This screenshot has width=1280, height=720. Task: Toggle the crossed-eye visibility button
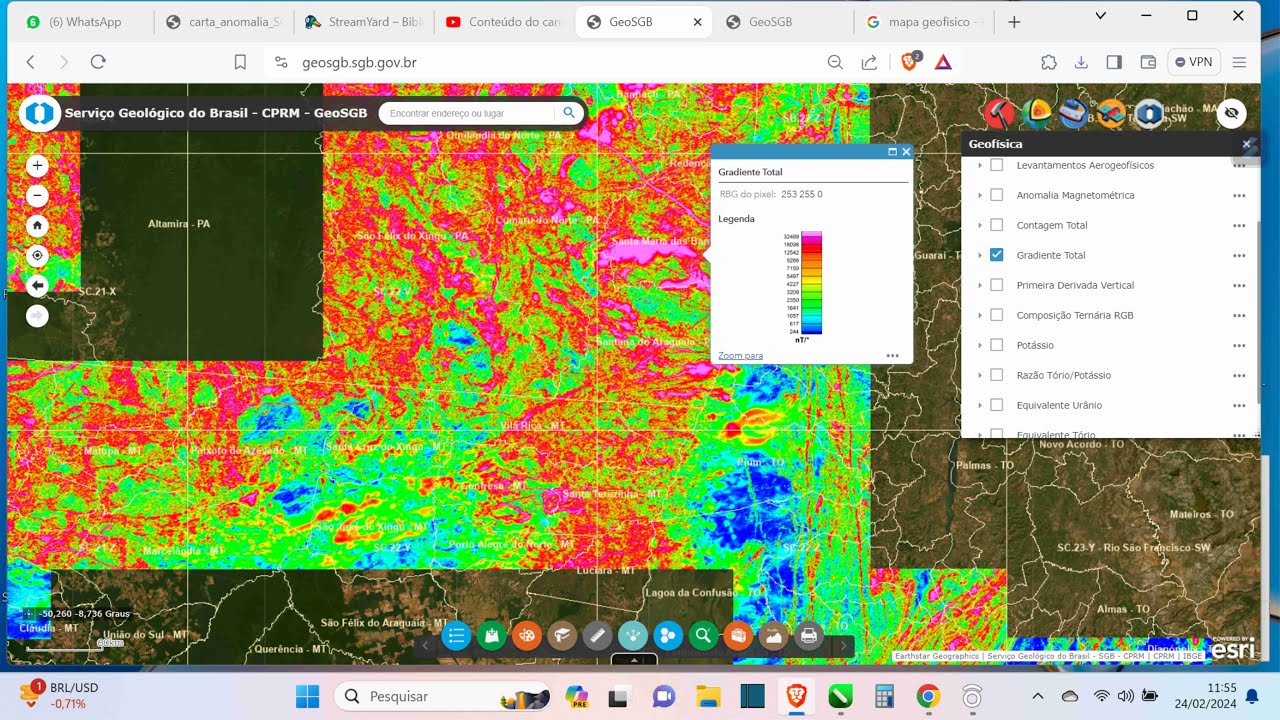coord(1231,113)
